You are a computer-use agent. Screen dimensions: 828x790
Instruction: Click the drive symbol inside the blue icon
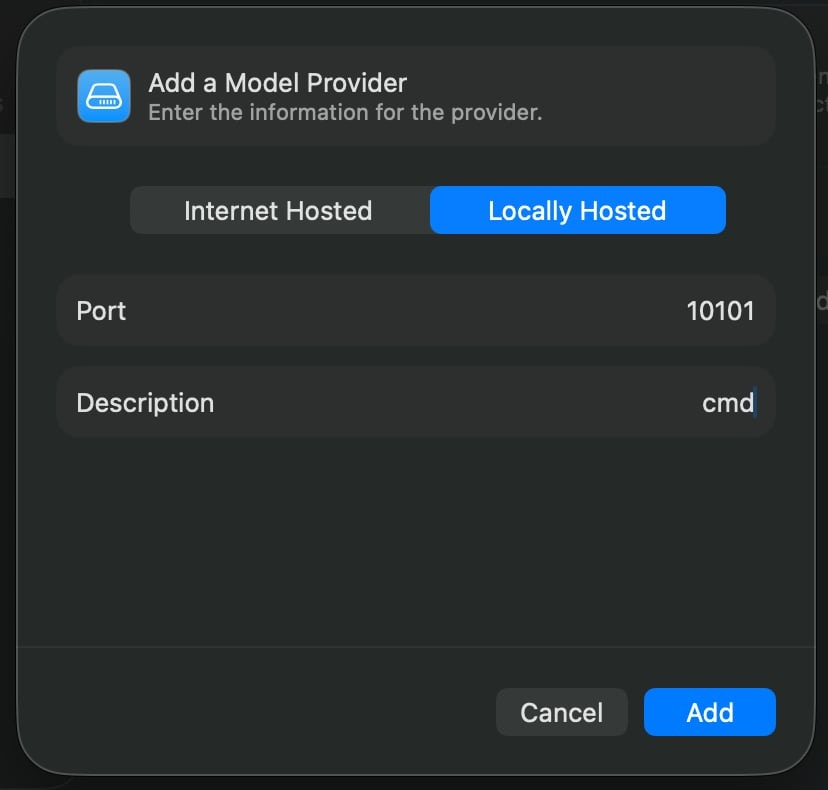coord(104,96)
